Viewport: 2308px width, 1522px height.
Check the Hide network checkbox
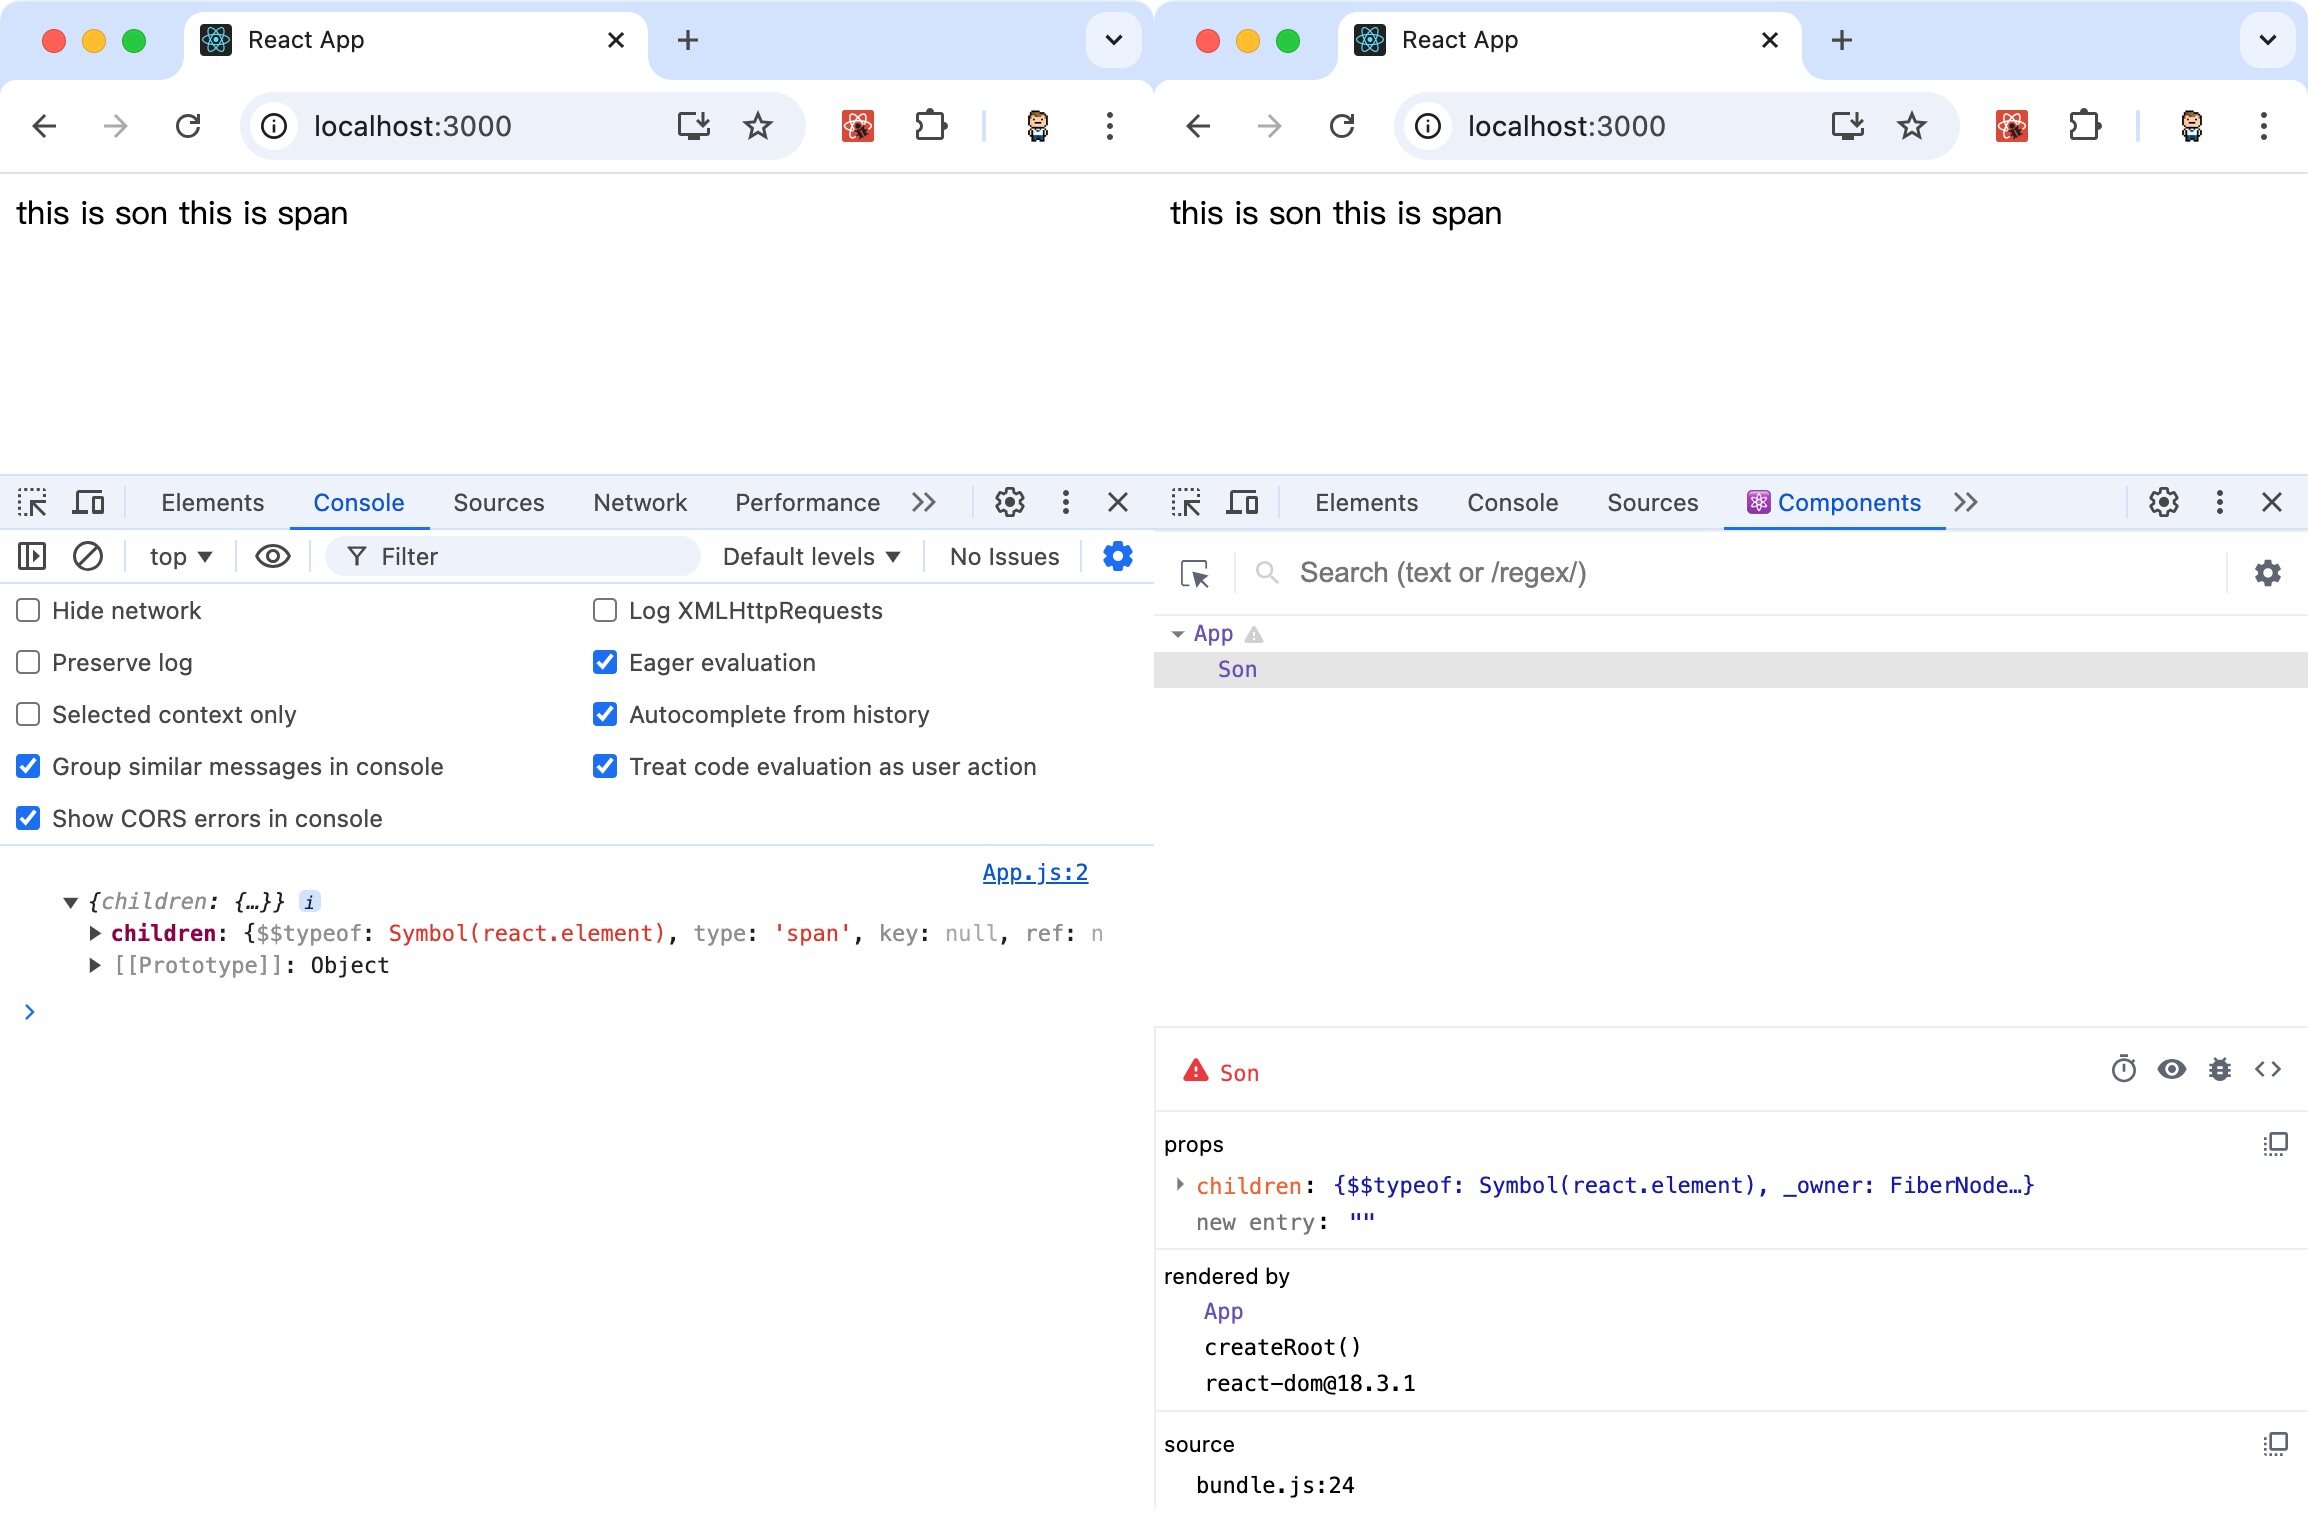tap(28, 610)
